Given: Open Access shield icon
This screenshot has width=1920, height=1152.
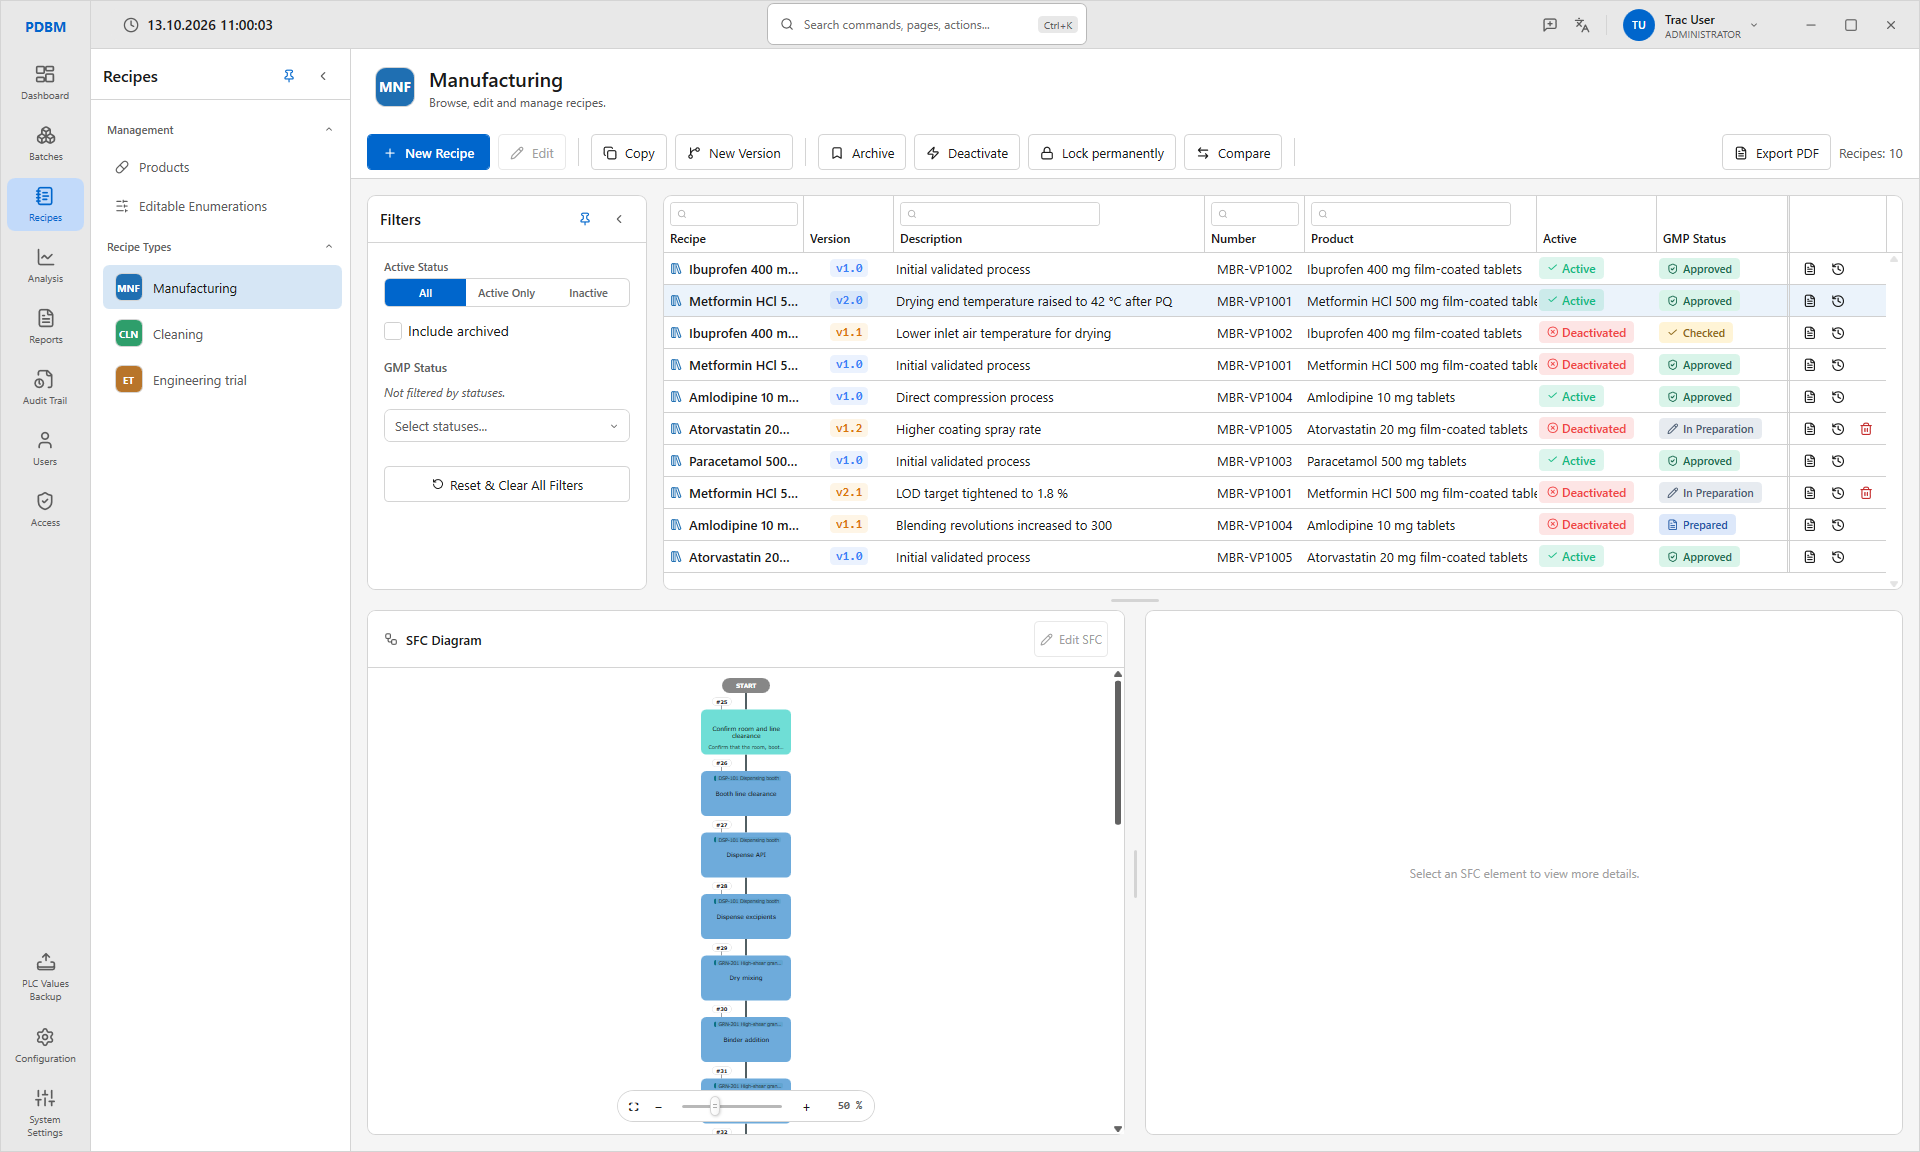Looking at the screenshot, I should (45, 509).
